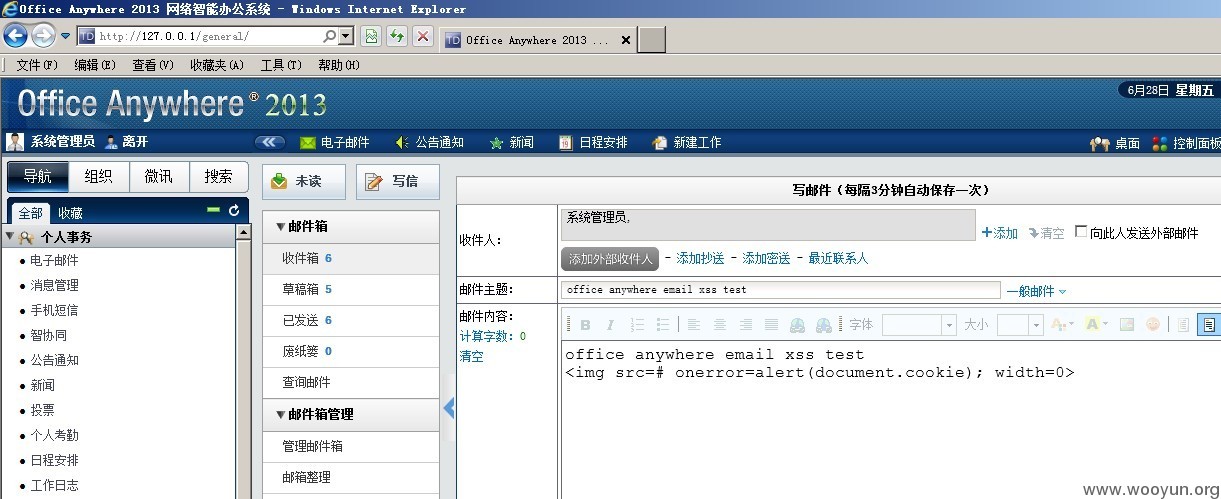Open recent pages dropdown beside forward arrow
1221x499 pixels.
point(66,36)
